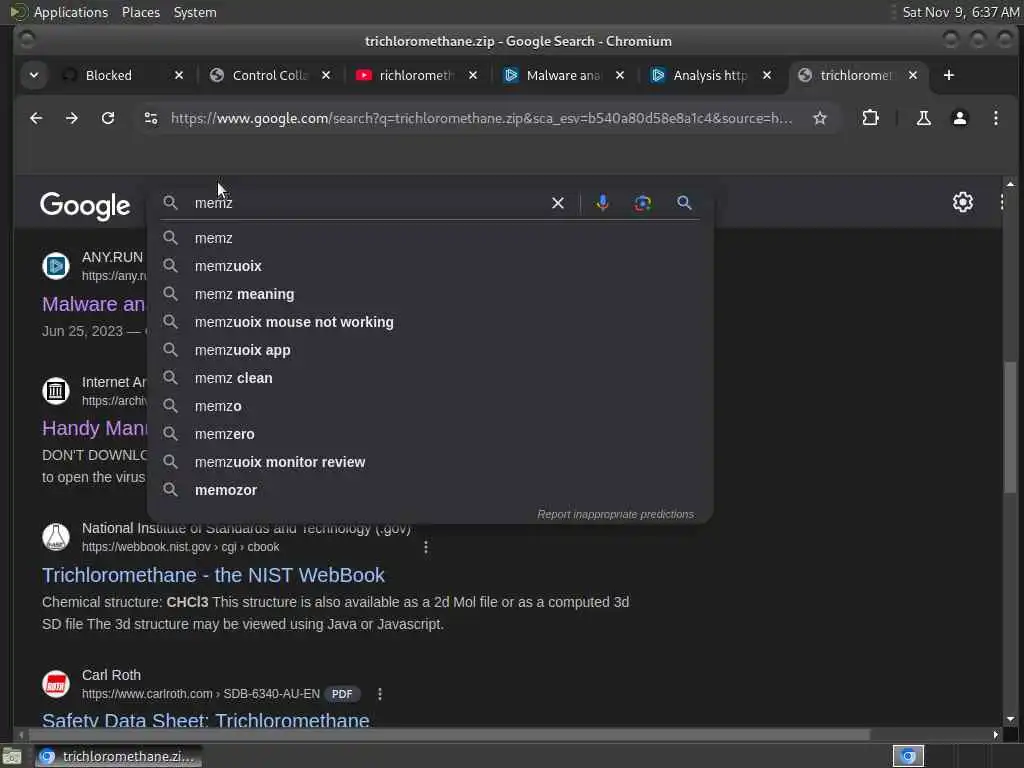This screenshot has height=768, width=1024.
Task: Open the Places menu
Action: pyautogui.click(x=140, y=12)
